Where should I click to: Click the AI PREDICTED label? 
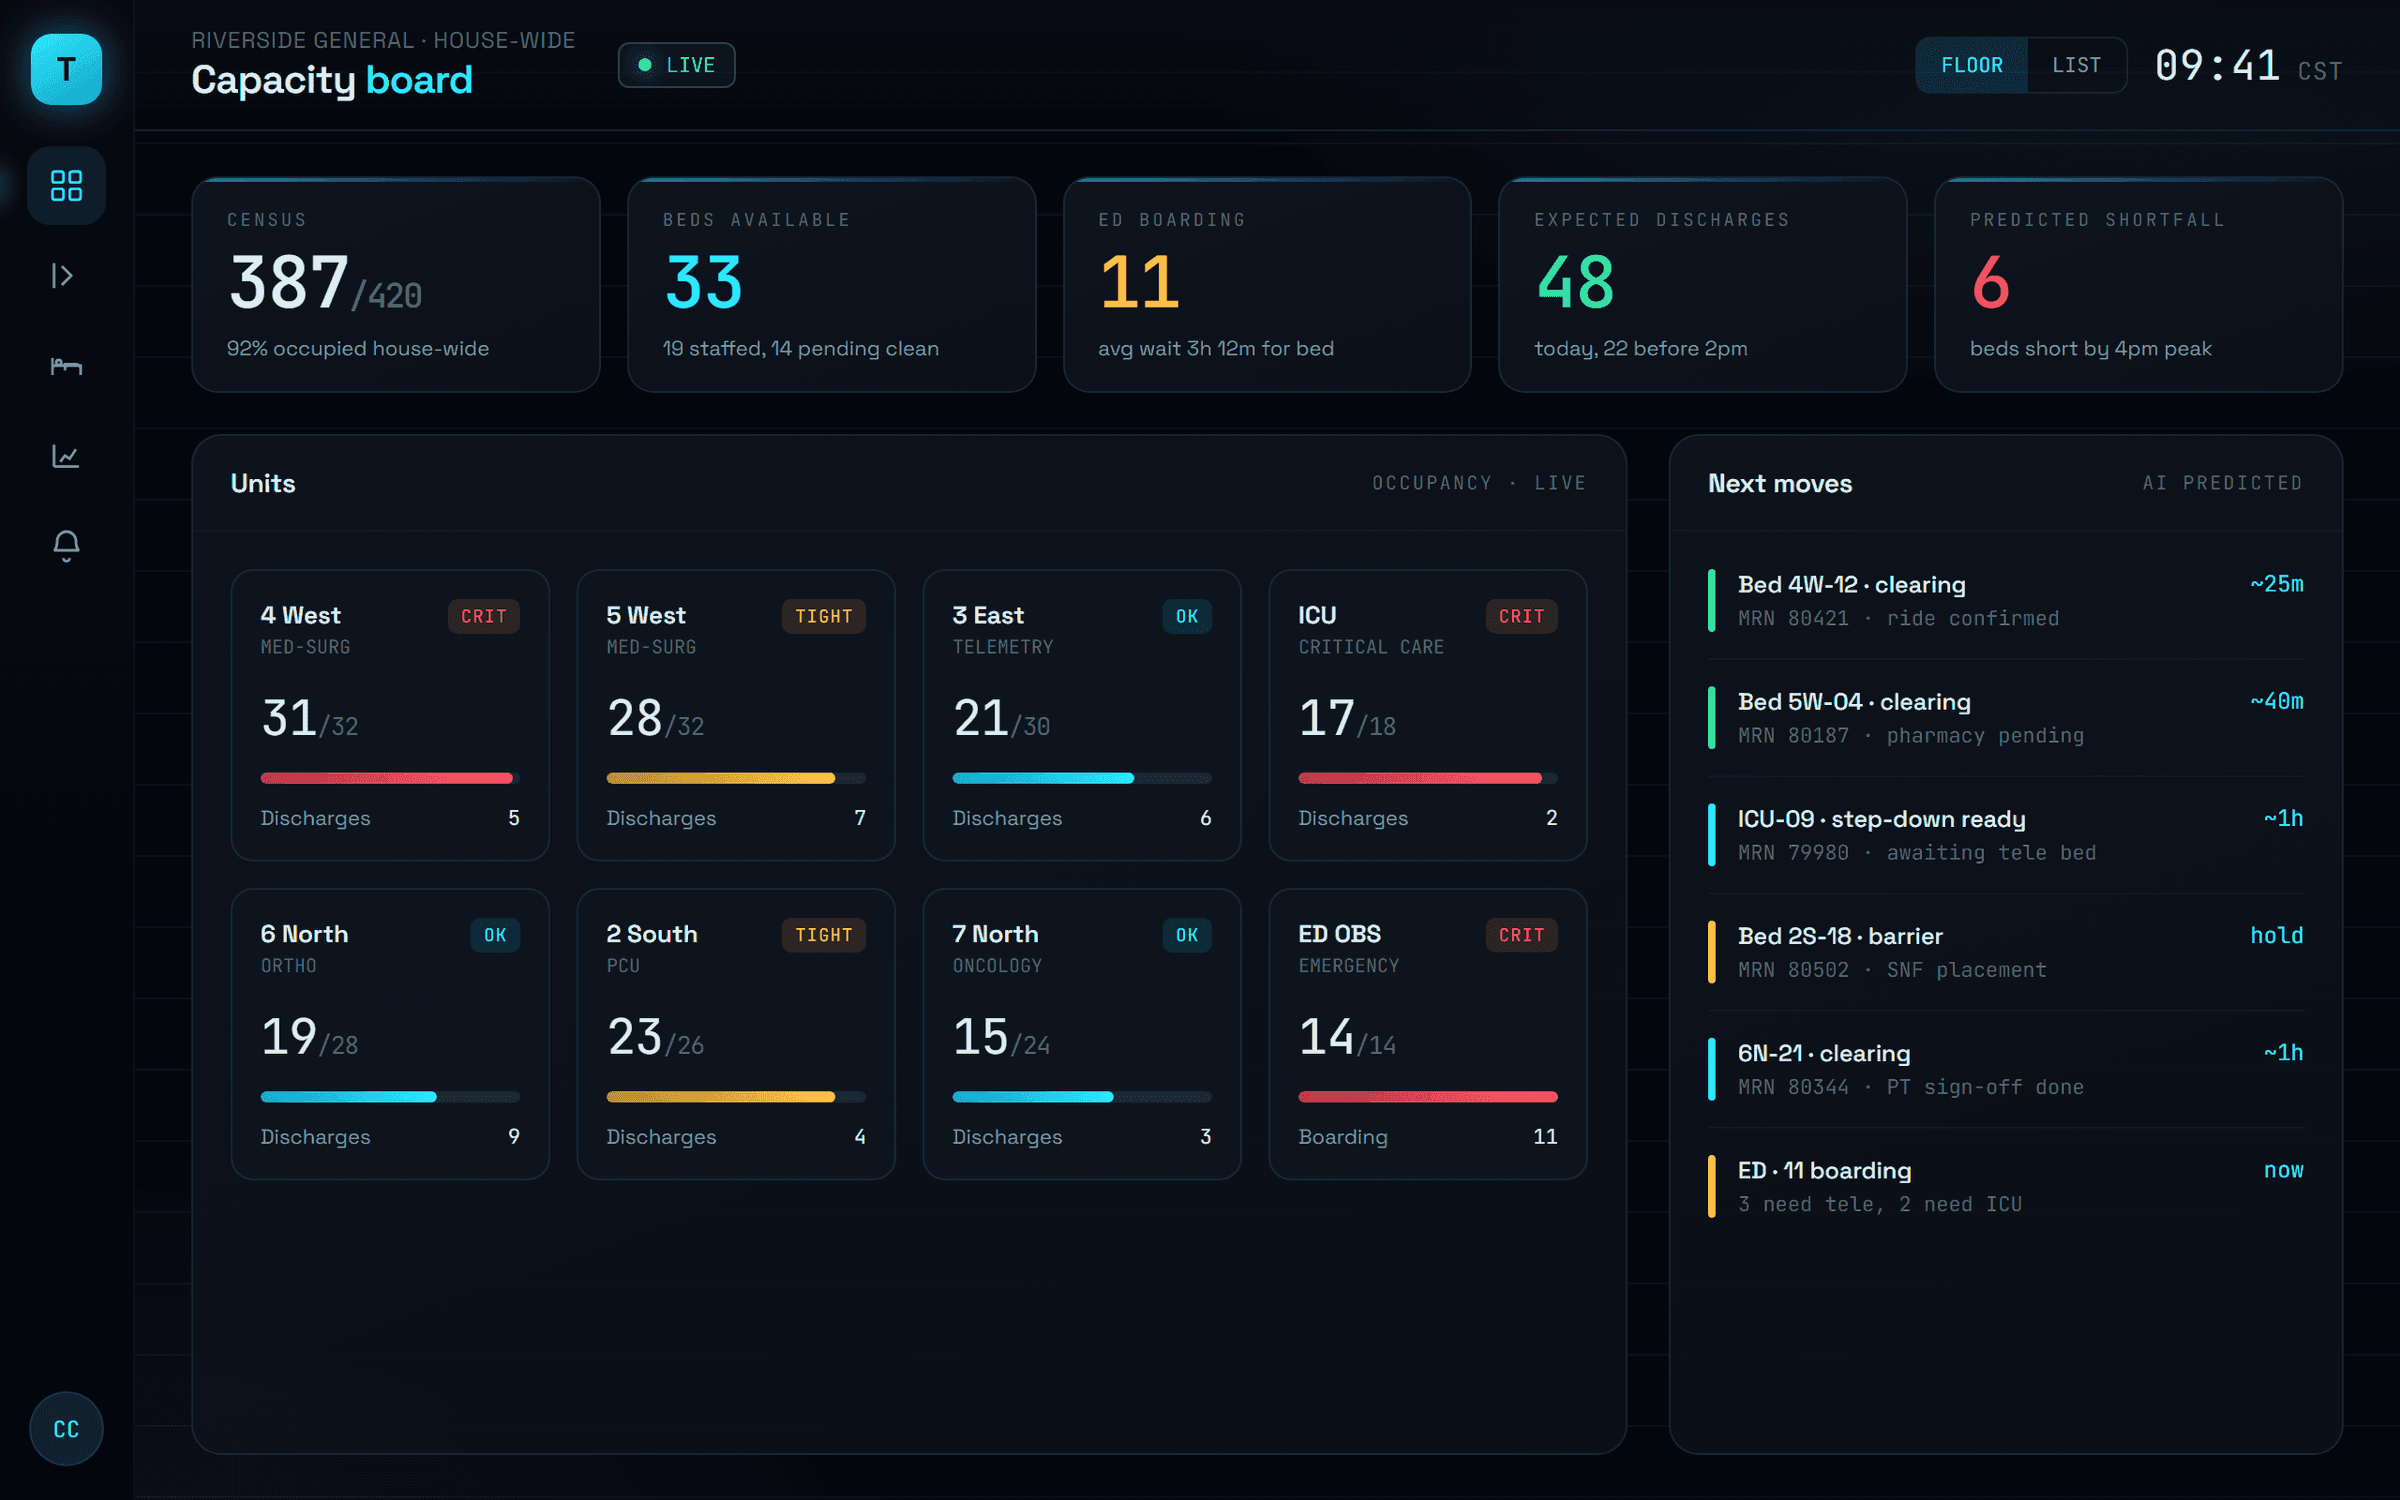coord(2223,483)
